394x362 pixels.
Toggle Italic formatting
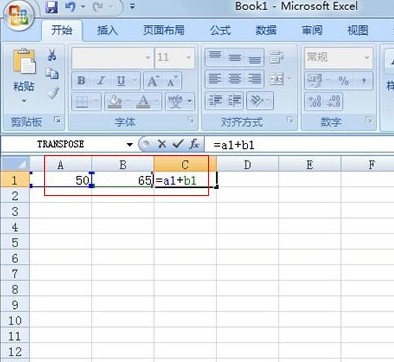click(x=101, y=81)
